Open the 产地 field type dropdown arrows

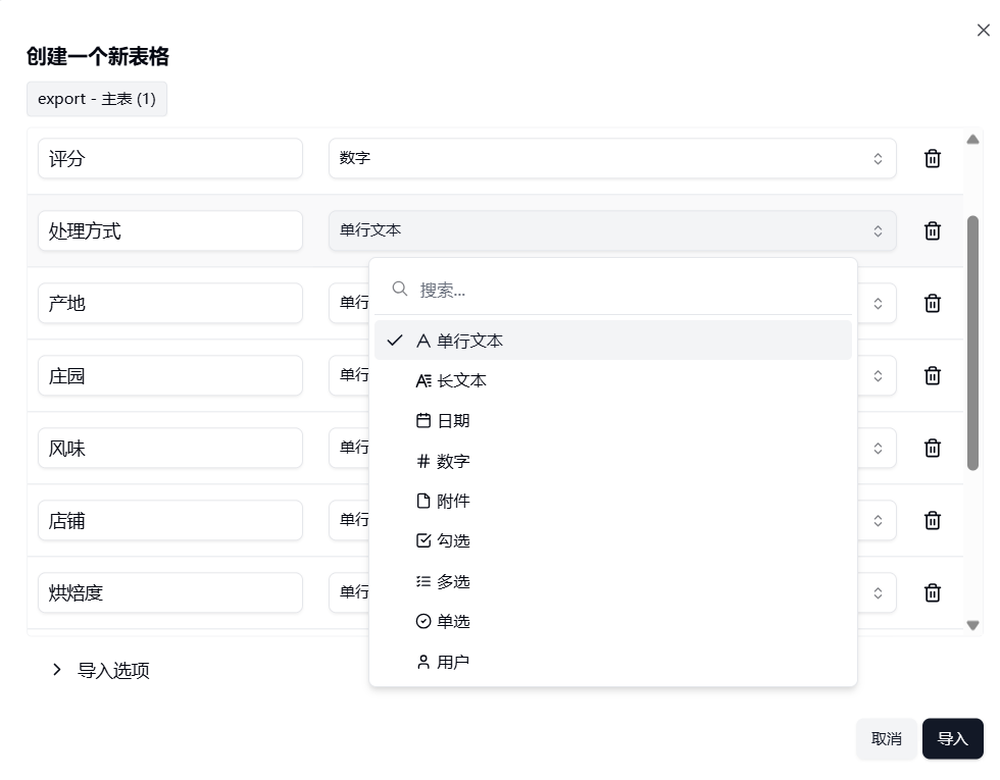tap(878, 303)
